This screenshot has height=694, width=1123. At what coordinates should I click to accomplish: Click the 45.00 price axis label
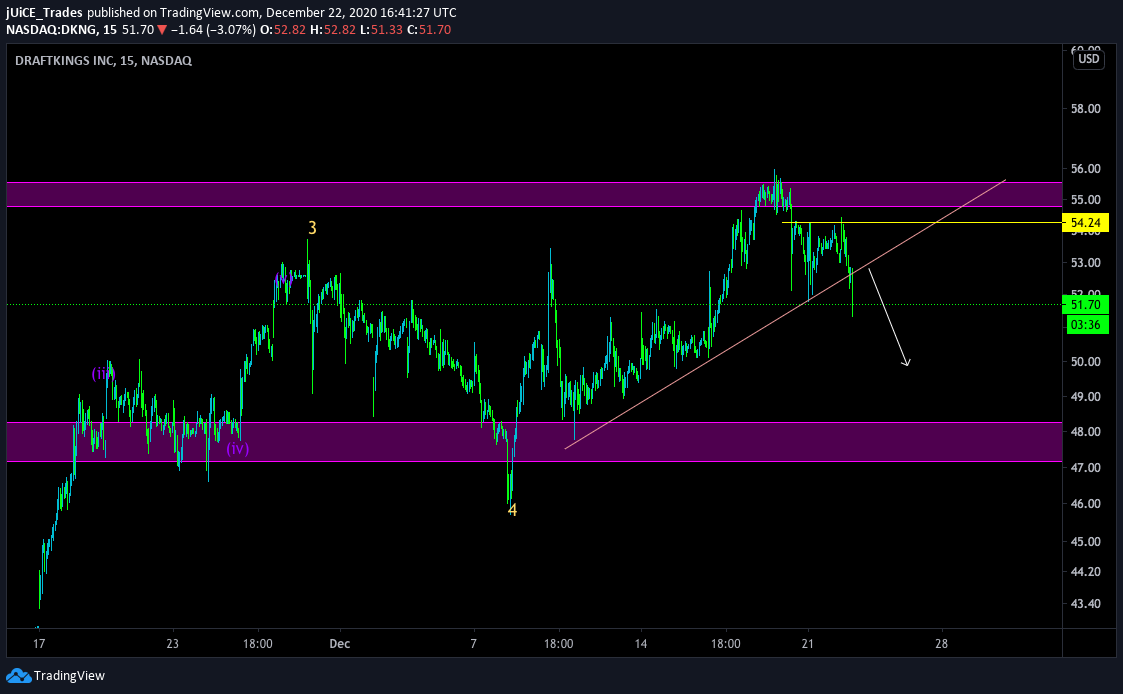(1085, 541)
